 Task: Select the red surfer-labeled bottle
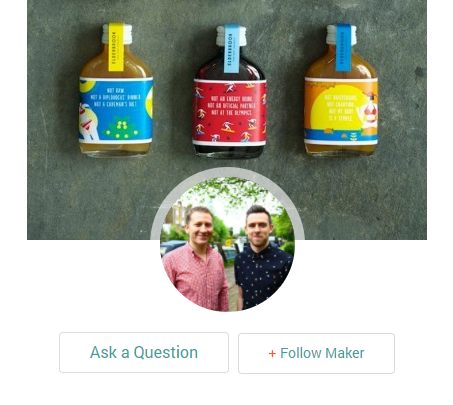(230, 92)
